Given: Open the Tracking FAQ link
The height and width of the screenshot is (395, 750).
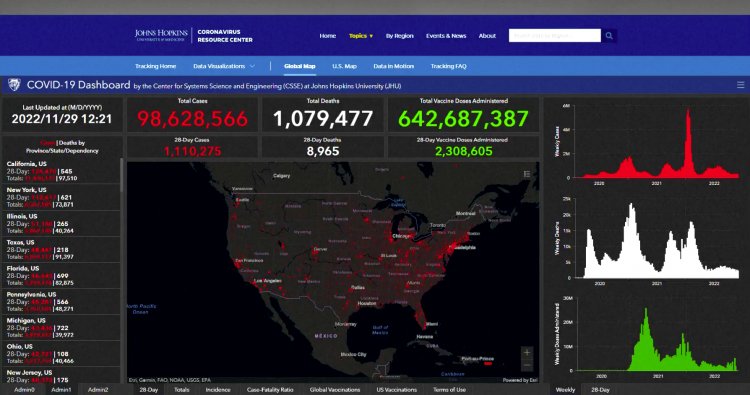Looking at the screenshot, I should pyautogui.click(x=448, y=66).
